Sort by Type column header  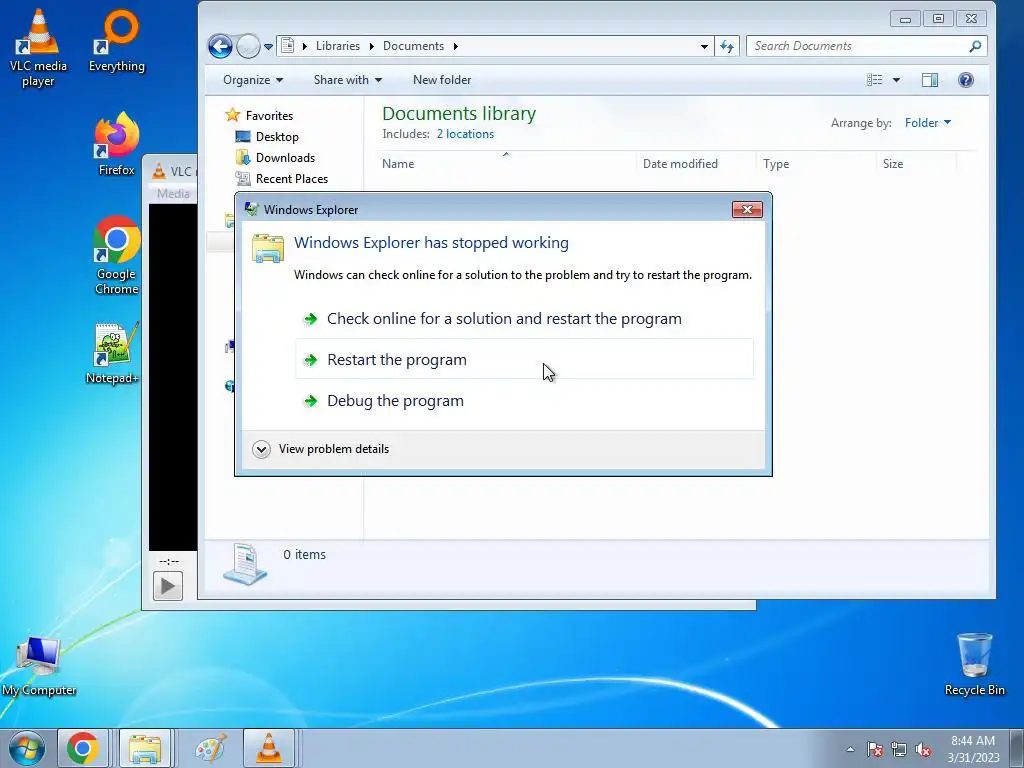click(x=816, y=164)
